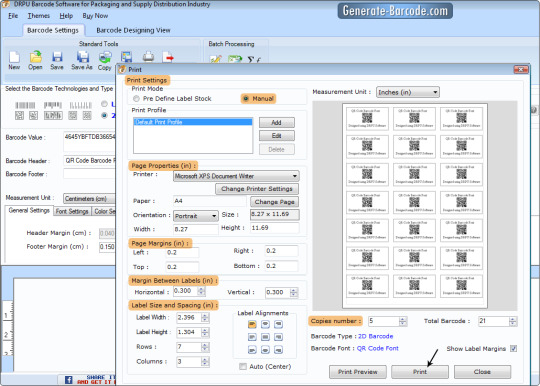Click the page preview thumbnail
540x386 pixels.
coord(415,206)
